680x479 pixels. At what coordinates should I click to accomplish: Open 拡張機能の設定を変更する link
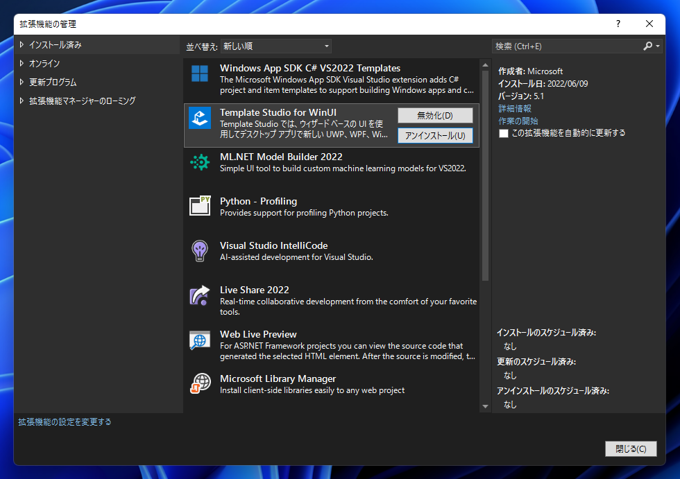click(x=65, y=422)
